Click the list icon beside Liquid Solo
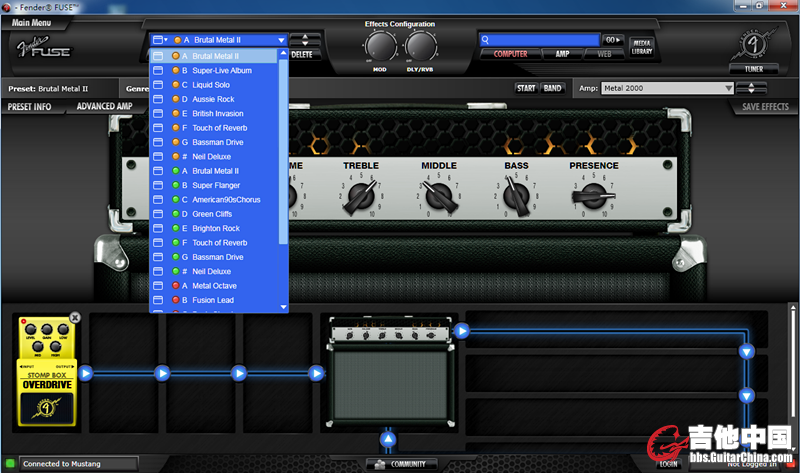The image size is (800, 473). coord(158,85)
